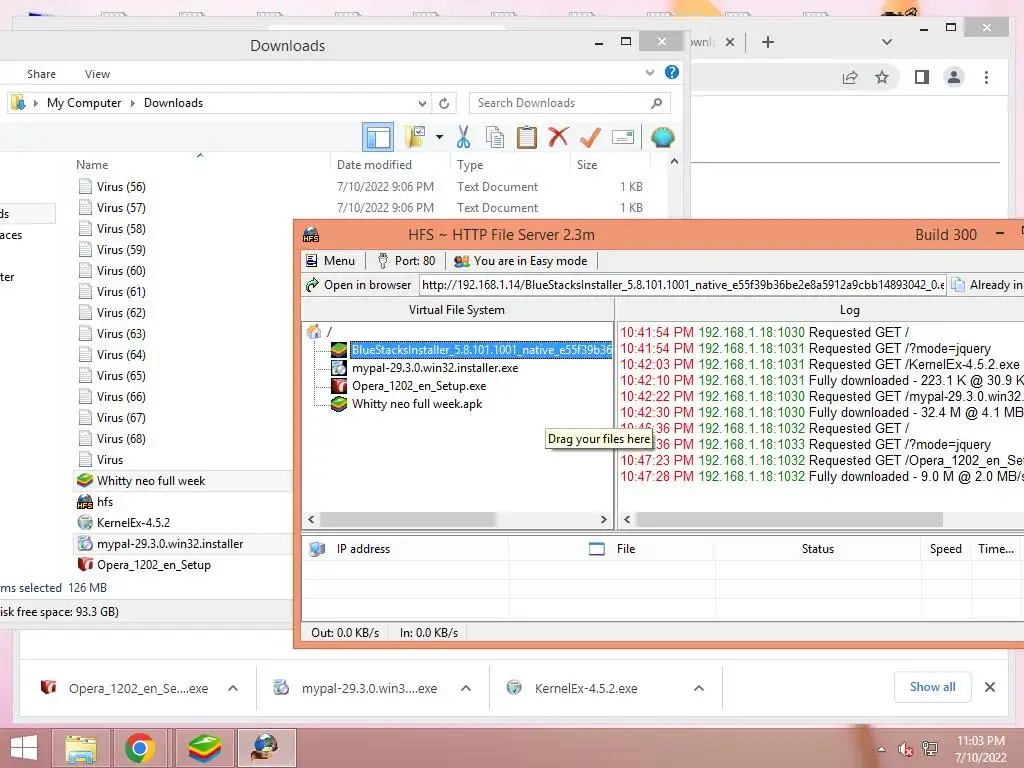
Task: Click Open in browser in HFS
Action: (x=359, y=285)
